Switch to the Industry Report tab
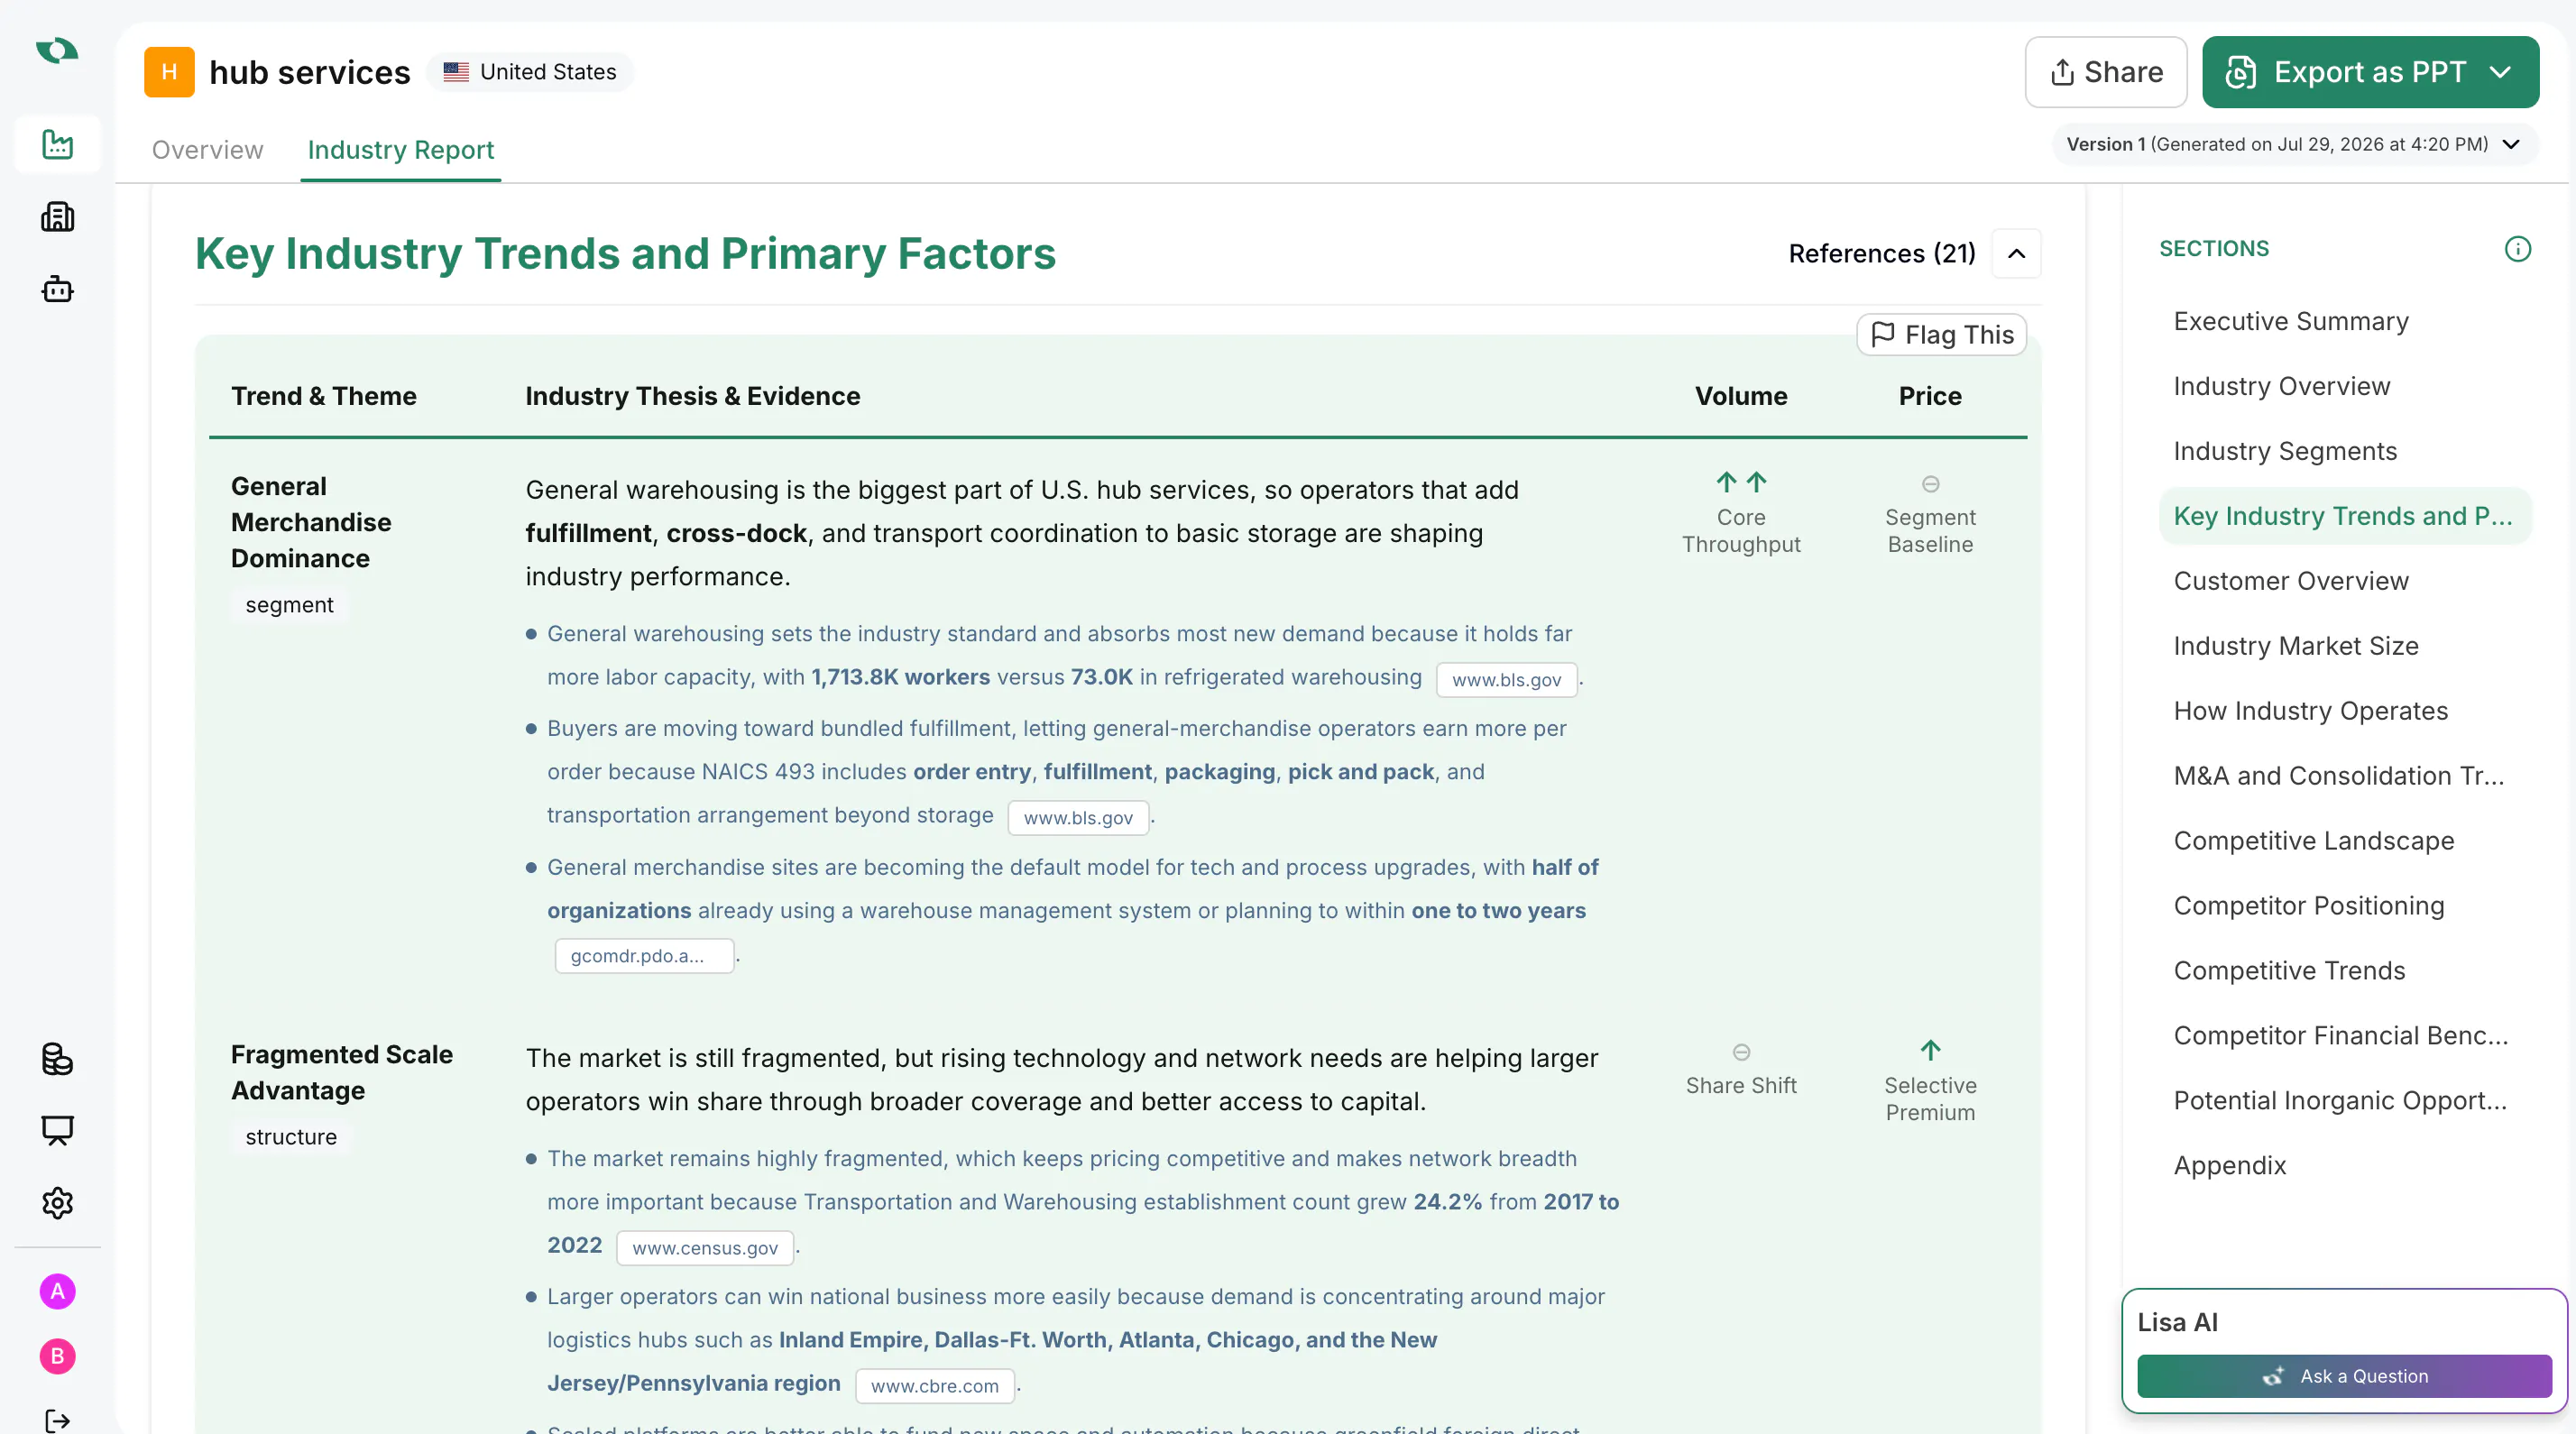 click(x=400, y=150)
